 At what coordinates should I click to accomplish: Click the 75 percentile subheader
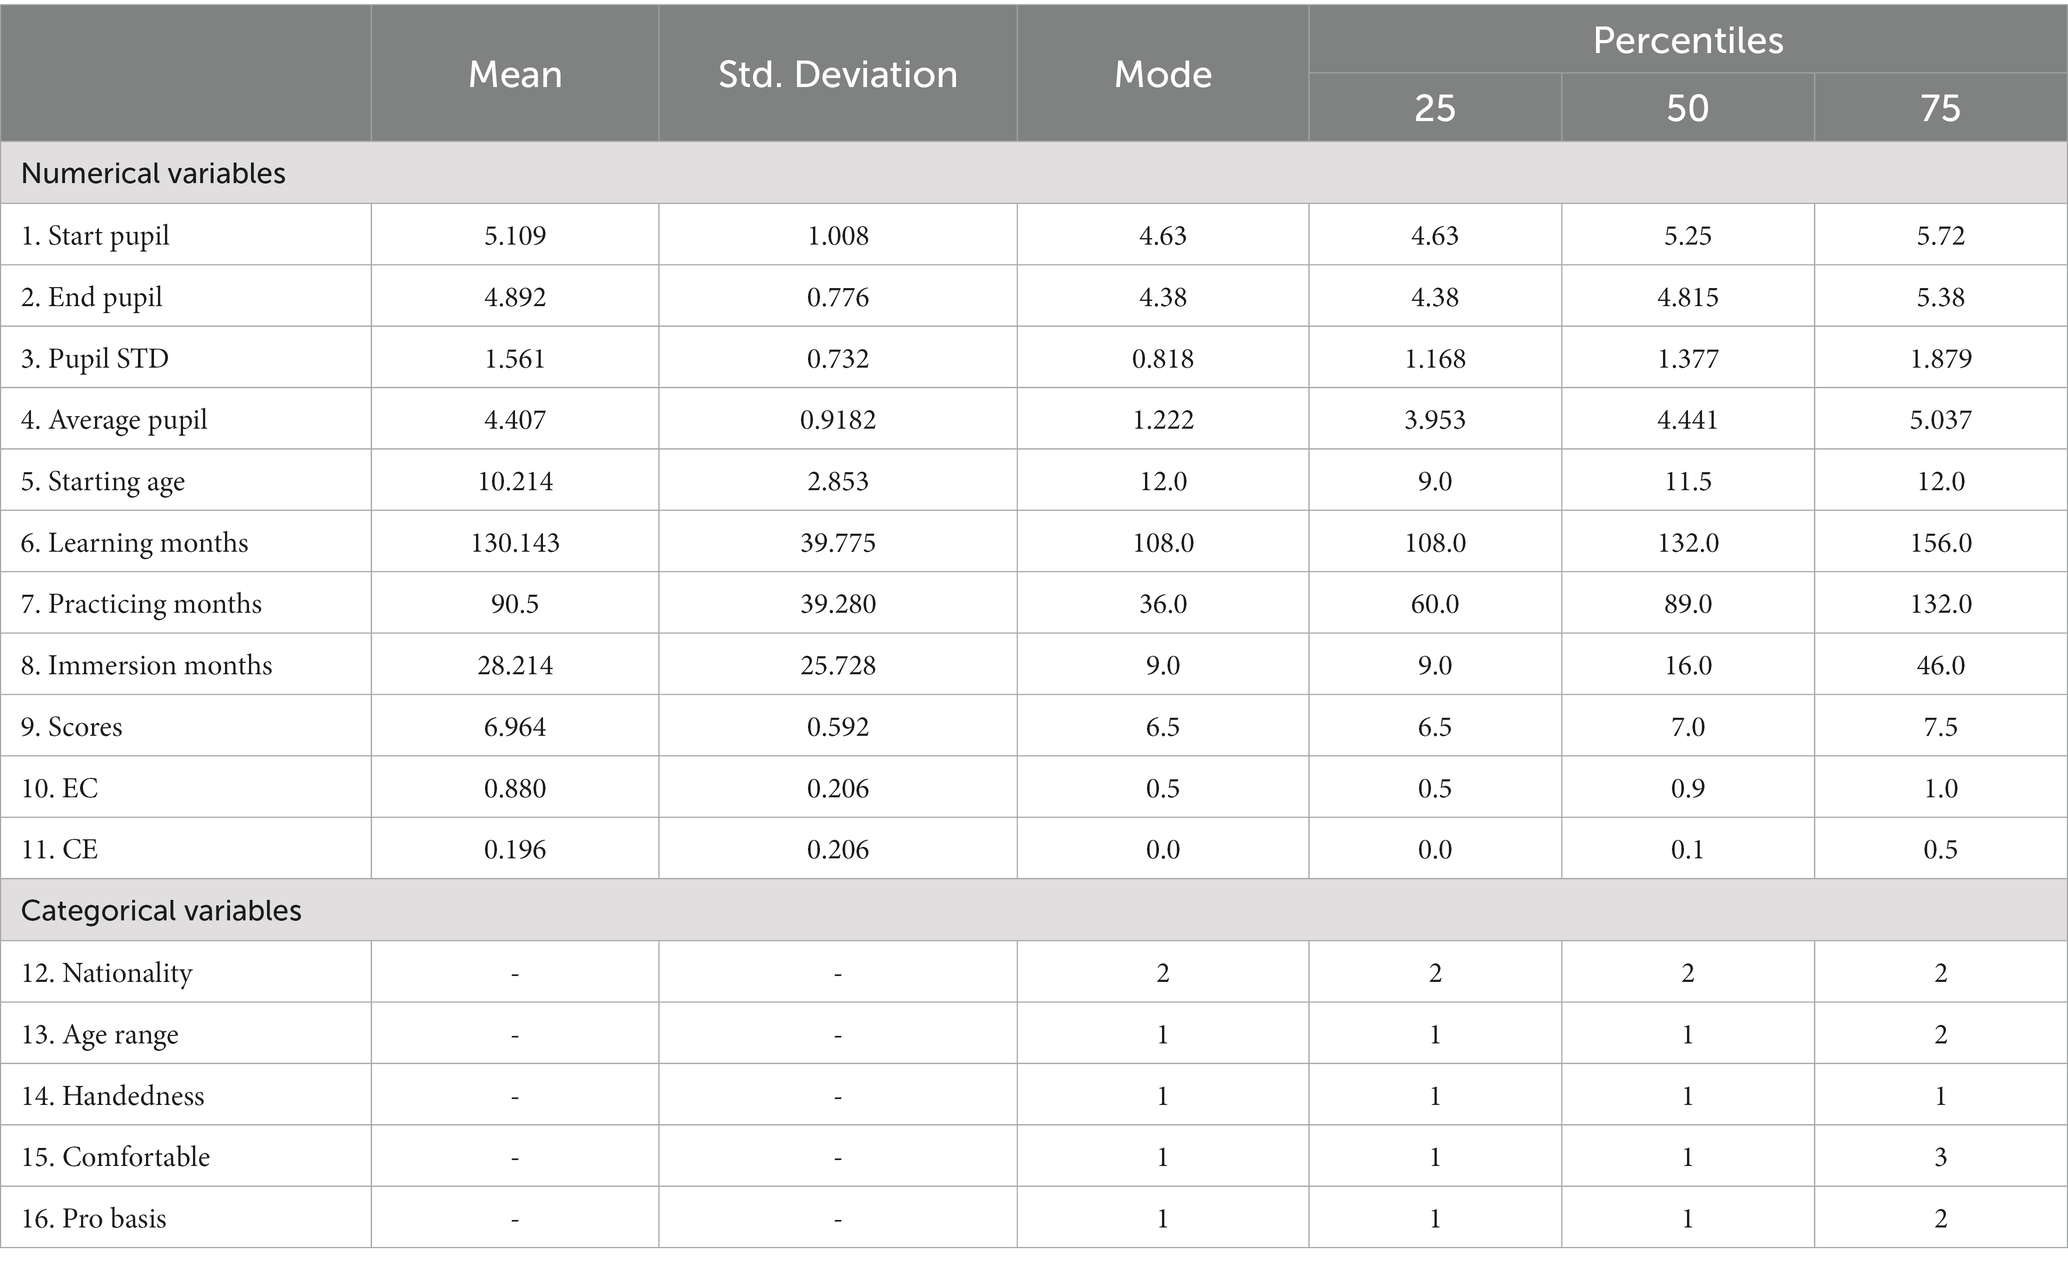1941,108
